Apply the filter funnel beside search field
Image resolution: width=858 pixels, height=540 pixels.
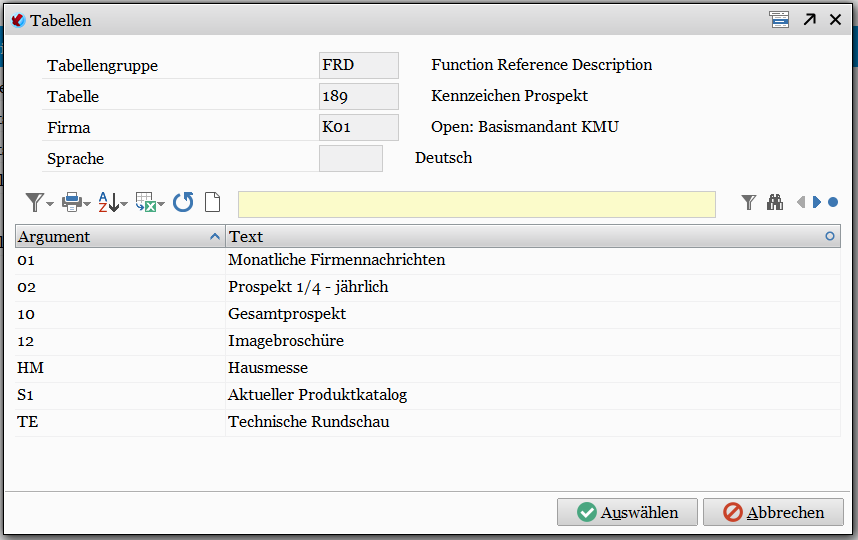coord(749,202)
